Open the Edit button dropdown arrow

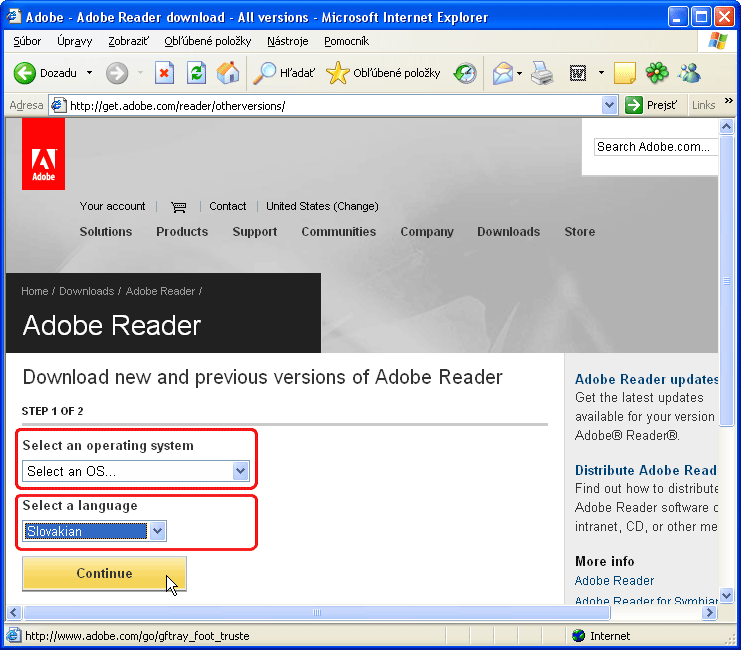click(601, 73)
